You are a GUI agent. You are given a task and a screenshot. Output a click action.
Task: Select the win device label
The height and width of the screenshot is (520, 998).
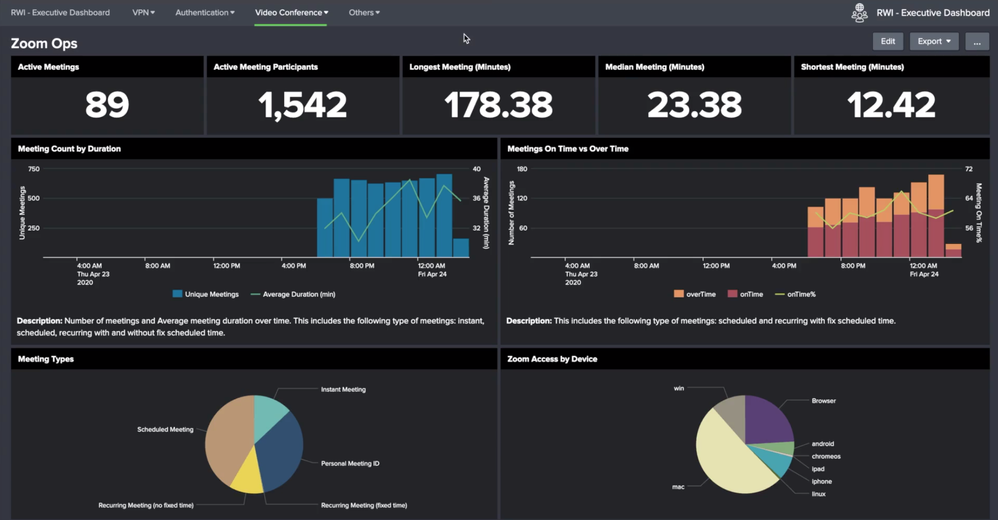[x=679, y=388]
